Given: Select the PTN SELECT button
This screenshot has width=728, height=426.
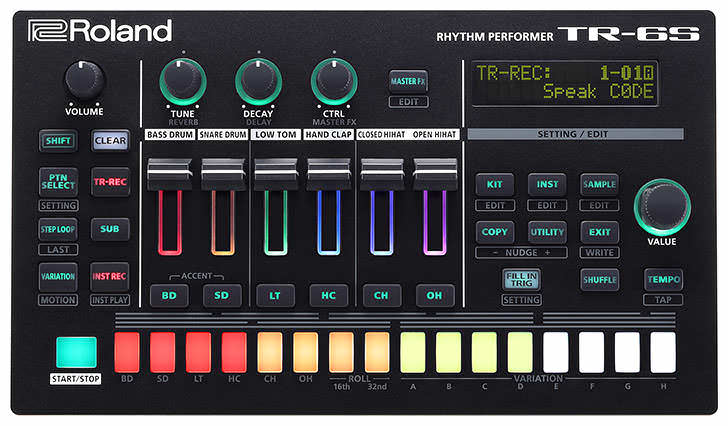Looking at the screenshot, I should (58, 181).
